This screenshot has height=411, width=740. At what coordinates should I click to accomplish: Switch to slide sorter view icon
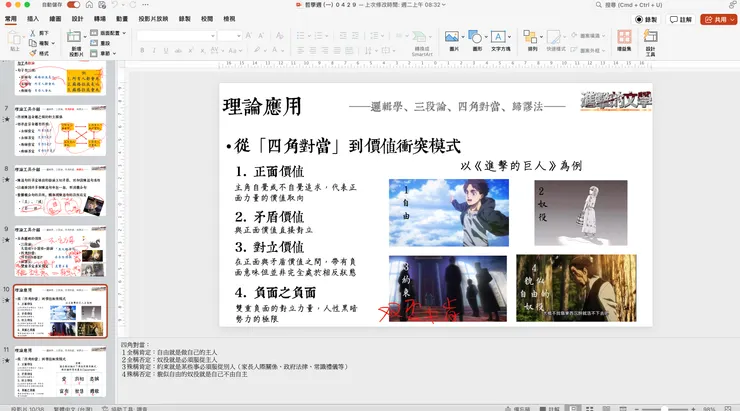pos(589,408)
